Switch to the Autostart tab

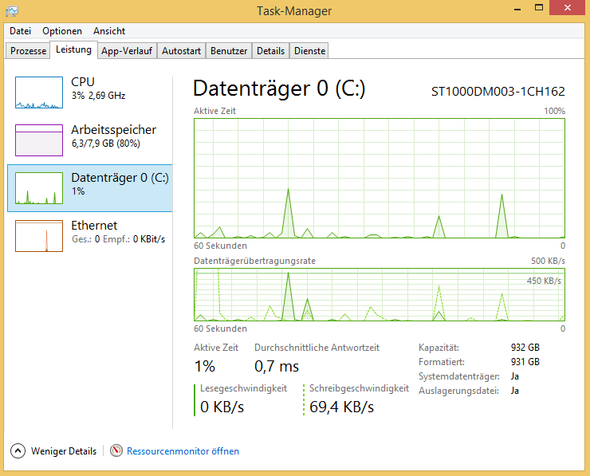coord(181,51)
